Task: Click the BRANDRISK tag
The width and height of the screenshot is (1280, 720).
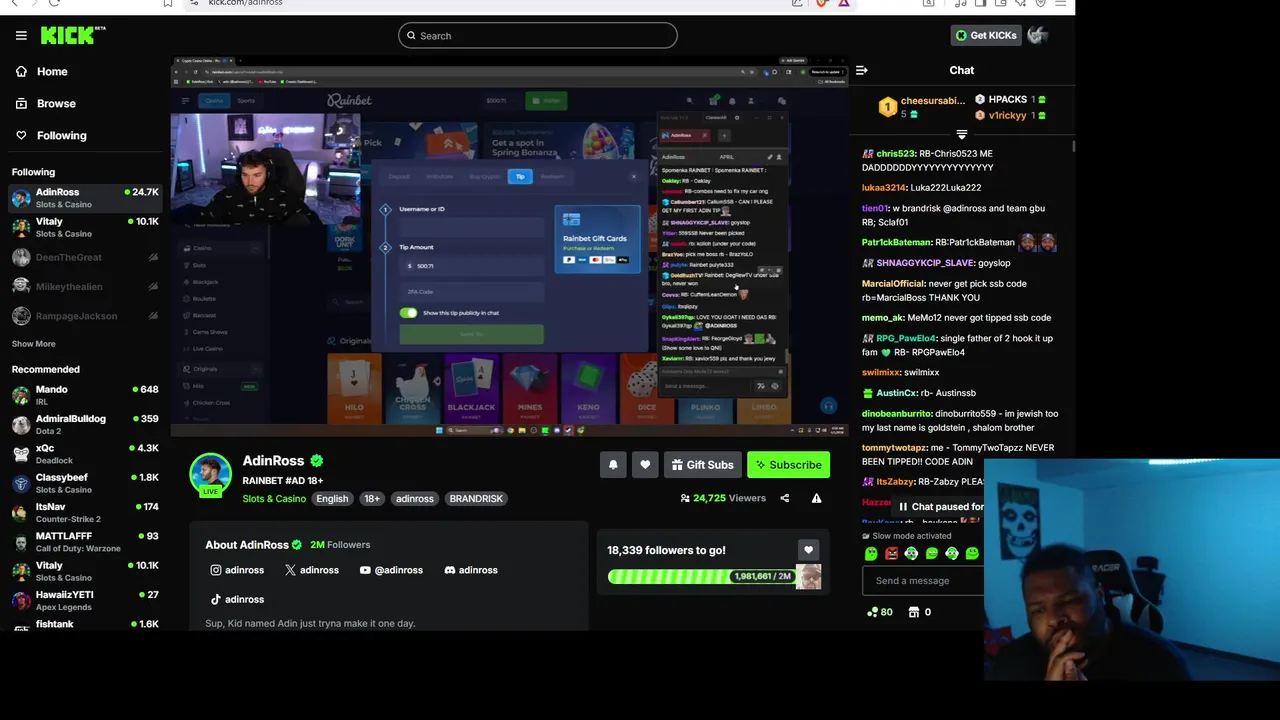Action: (x=476, y=498)
